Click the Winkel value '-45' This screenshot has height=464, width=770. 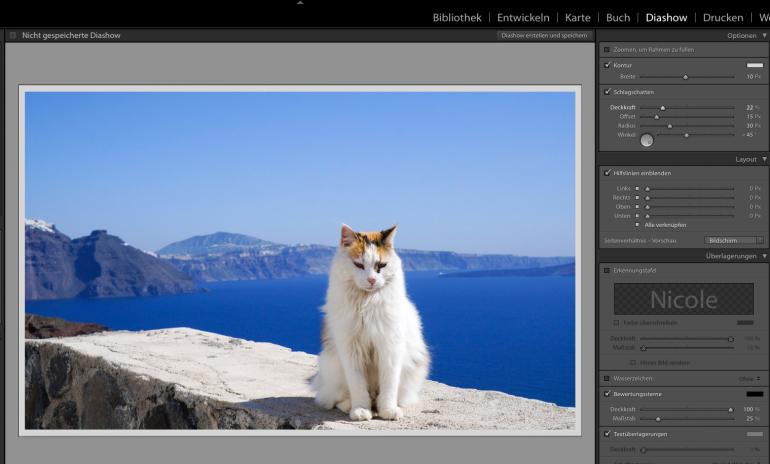pyautogui.click(x=748, y=135)
